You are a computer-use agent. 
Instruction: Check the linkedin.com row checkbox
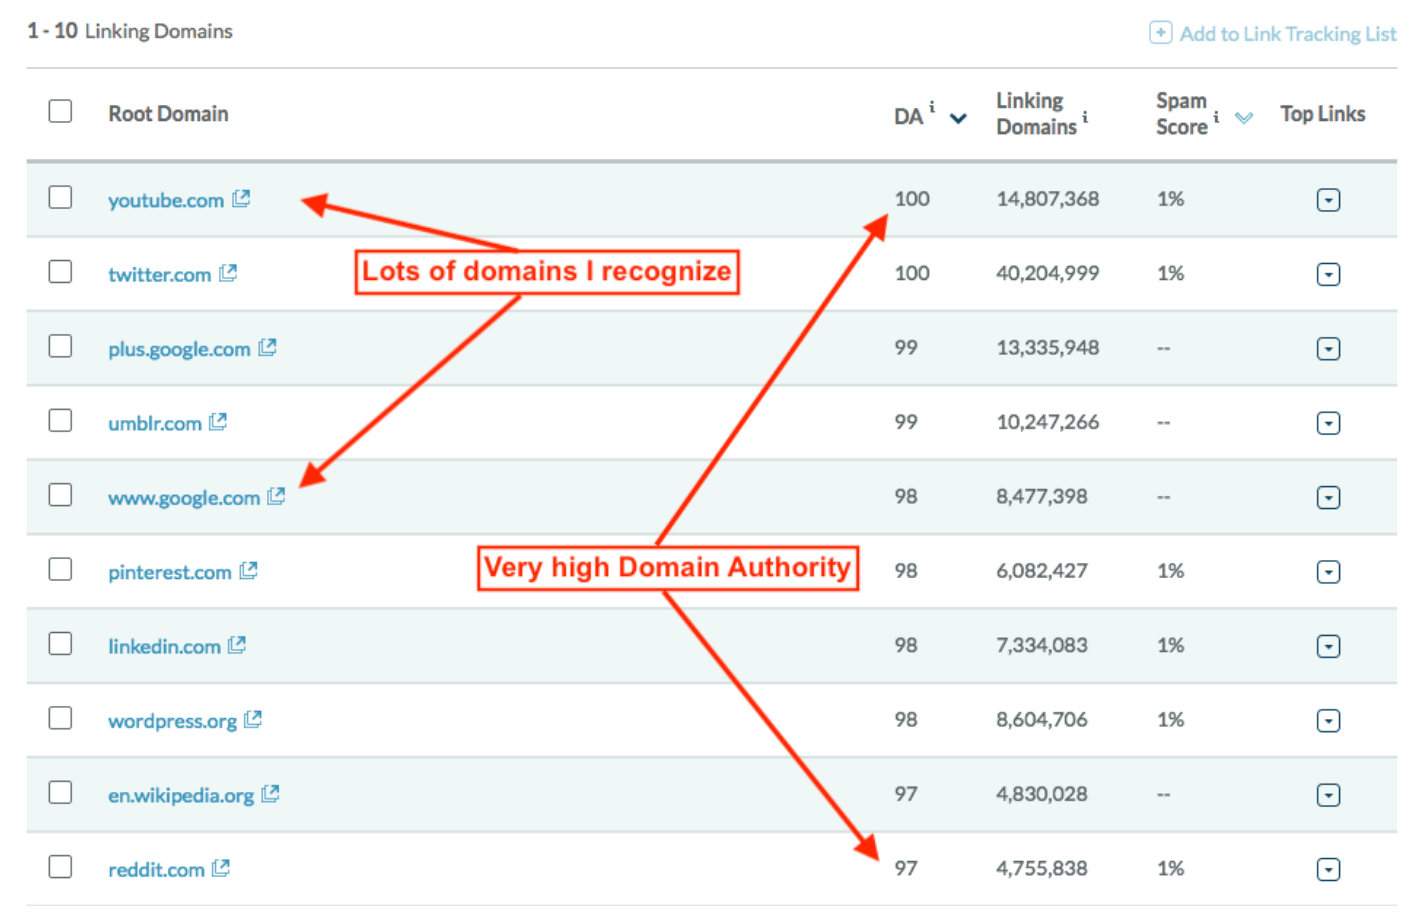point(60,643)
